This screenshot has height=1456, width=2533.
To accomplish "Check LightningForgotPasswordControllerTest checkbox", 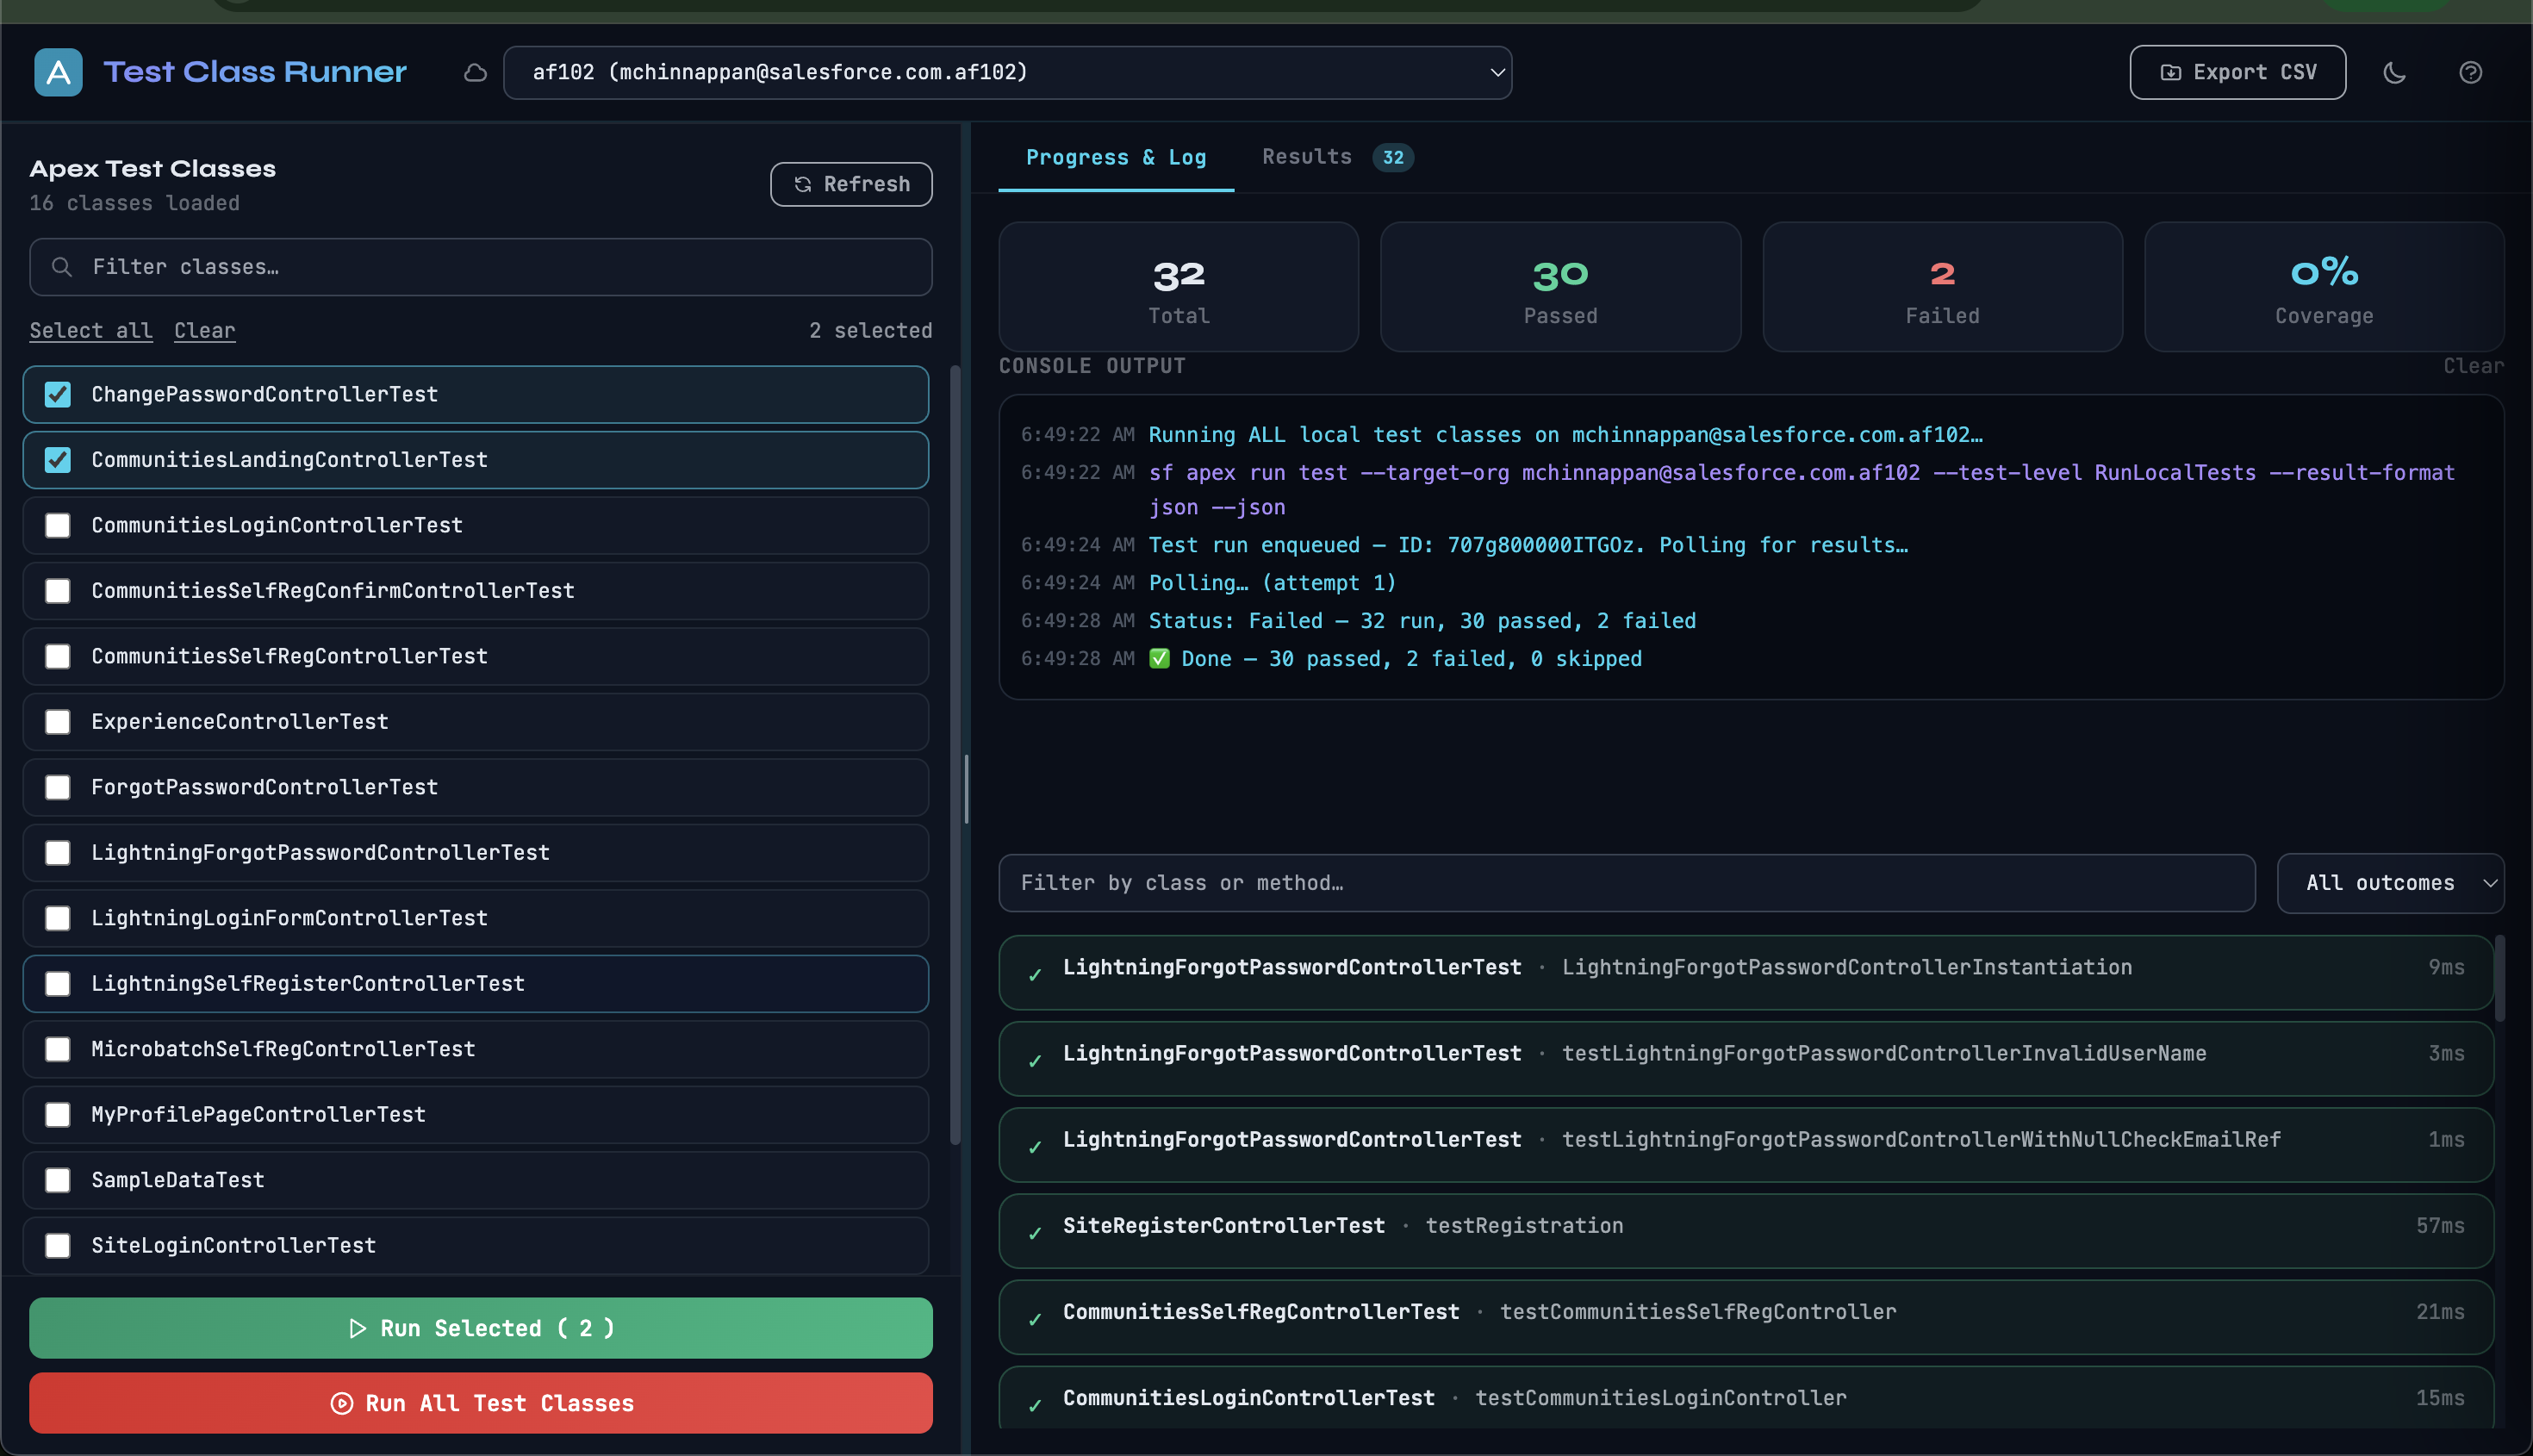I will pos(58,853).
